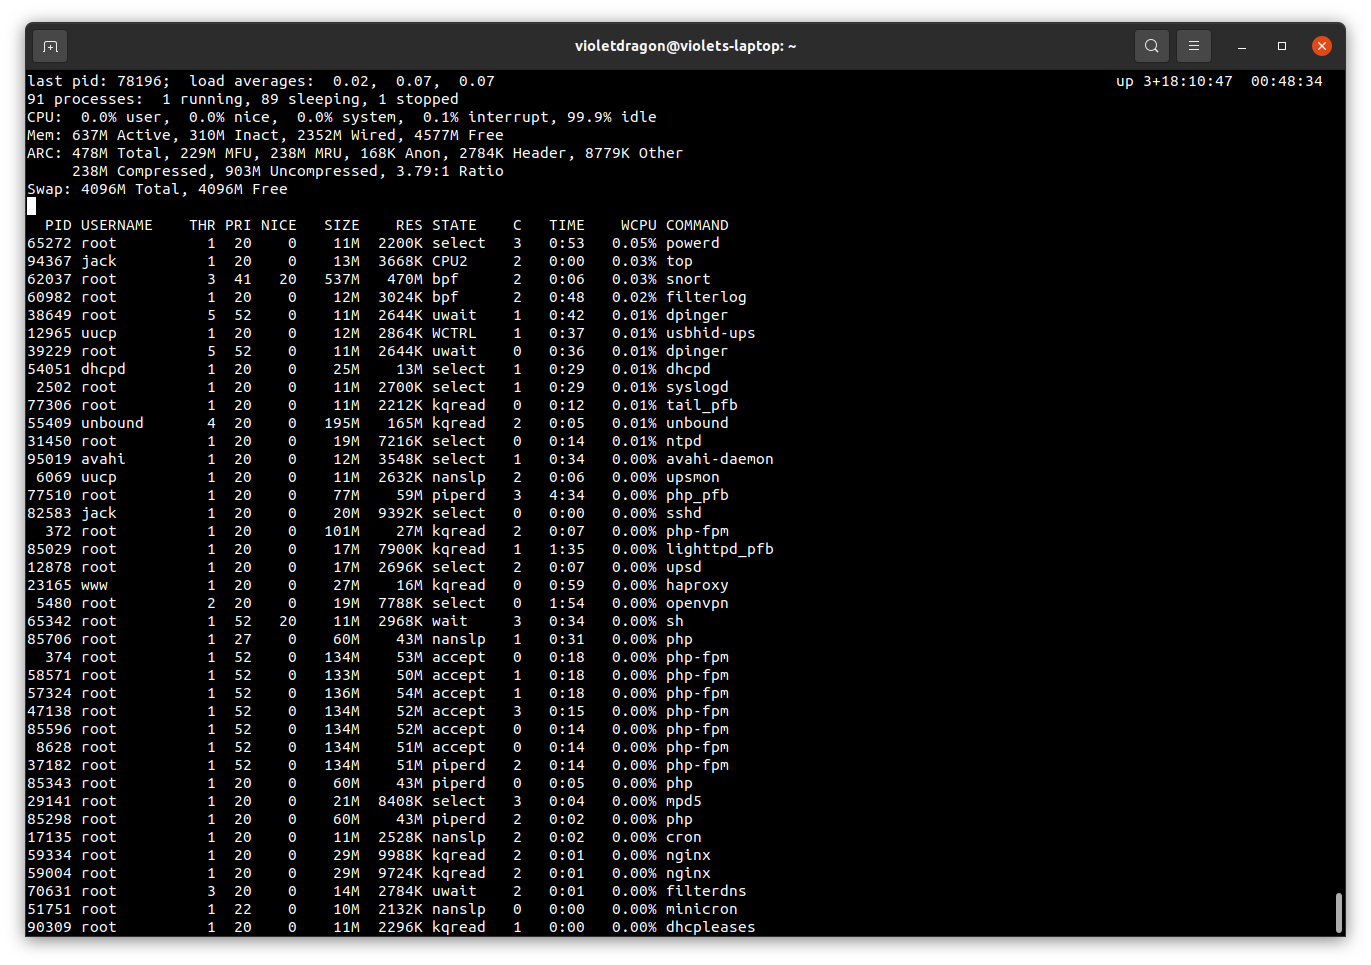
Task: Select the minicron command text
Action: 702,909
